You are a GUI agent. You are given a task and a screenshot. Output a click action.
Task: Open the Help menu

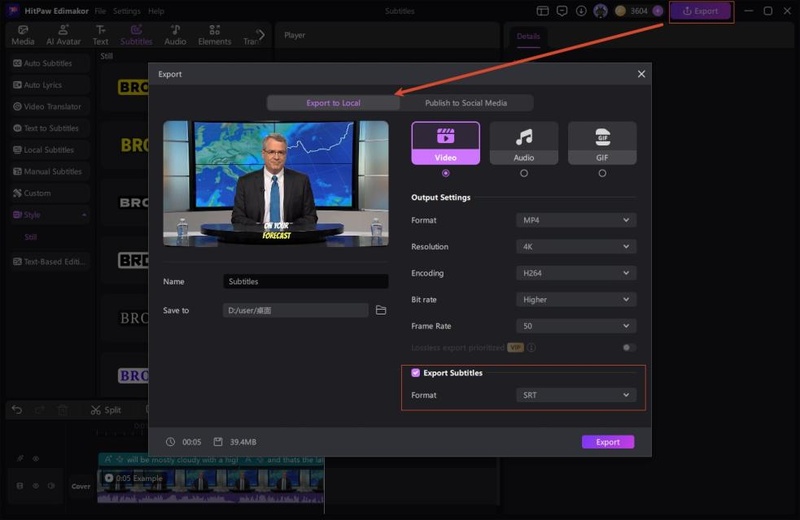156,11
